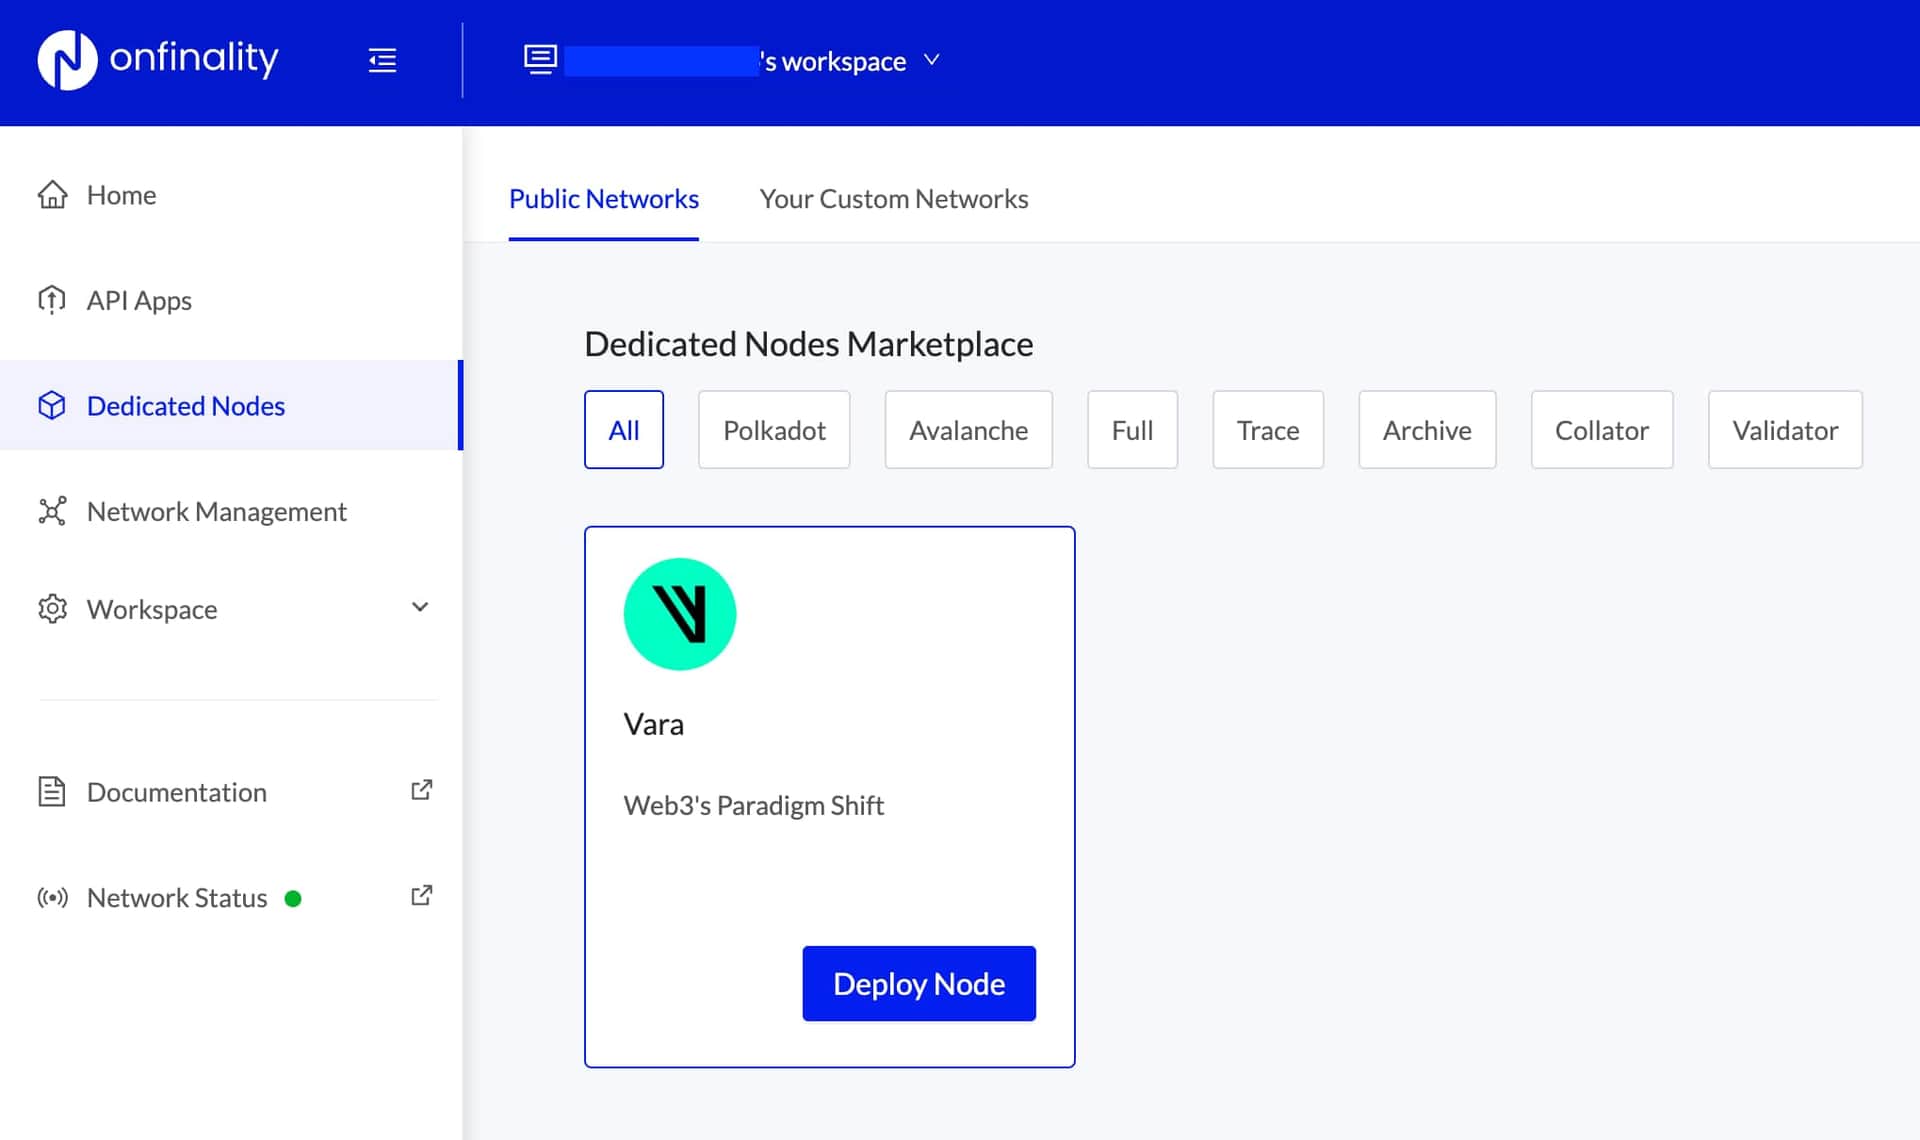Expand the Workspace sidebar menu
The height and width of the screenshot is (1140, 1920).
420,608
